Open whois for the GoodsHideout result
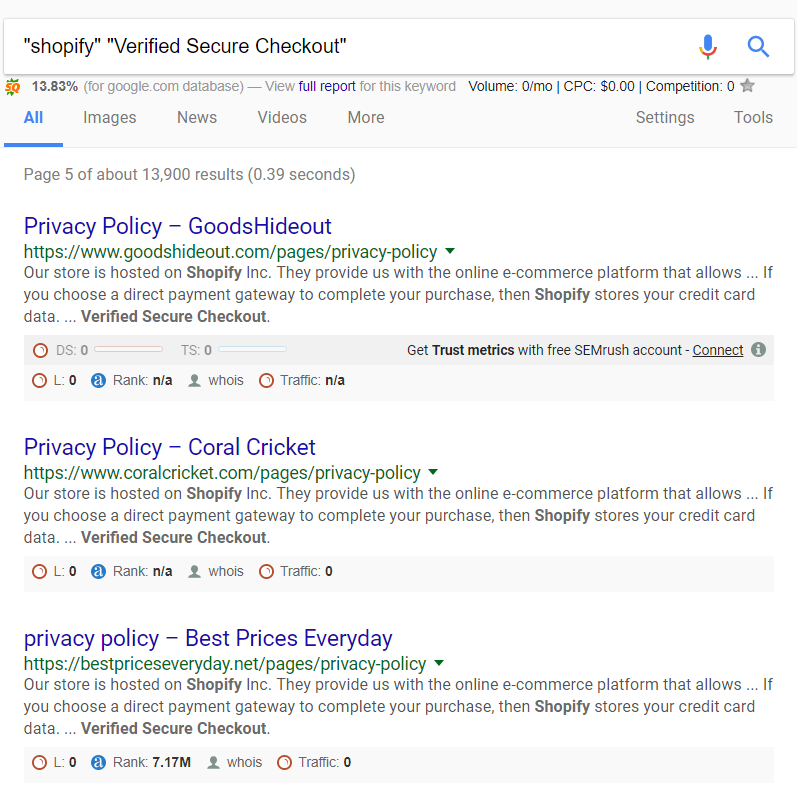This screenshot has width=797, height=804. click(216, 380)
